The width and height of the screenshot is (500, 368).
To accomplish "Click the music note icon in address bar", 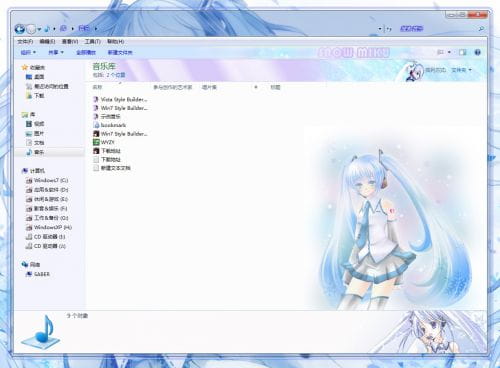I will coord(47,29).
